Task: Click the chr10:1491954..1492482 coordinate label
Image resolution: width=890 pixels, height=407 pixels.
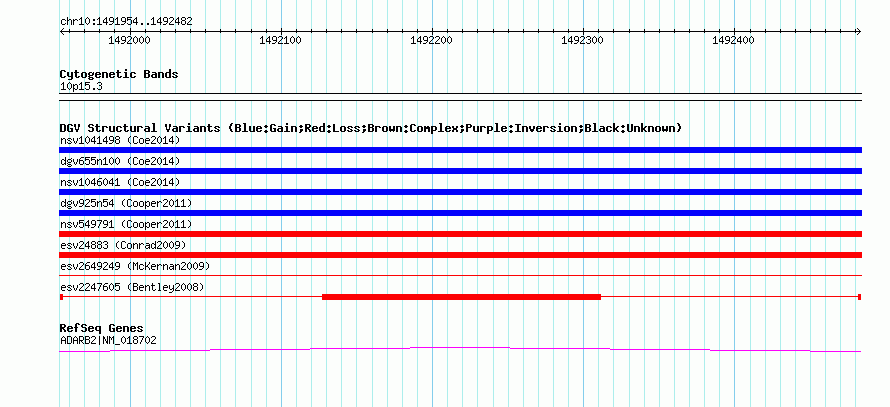Action: (126, 22)
